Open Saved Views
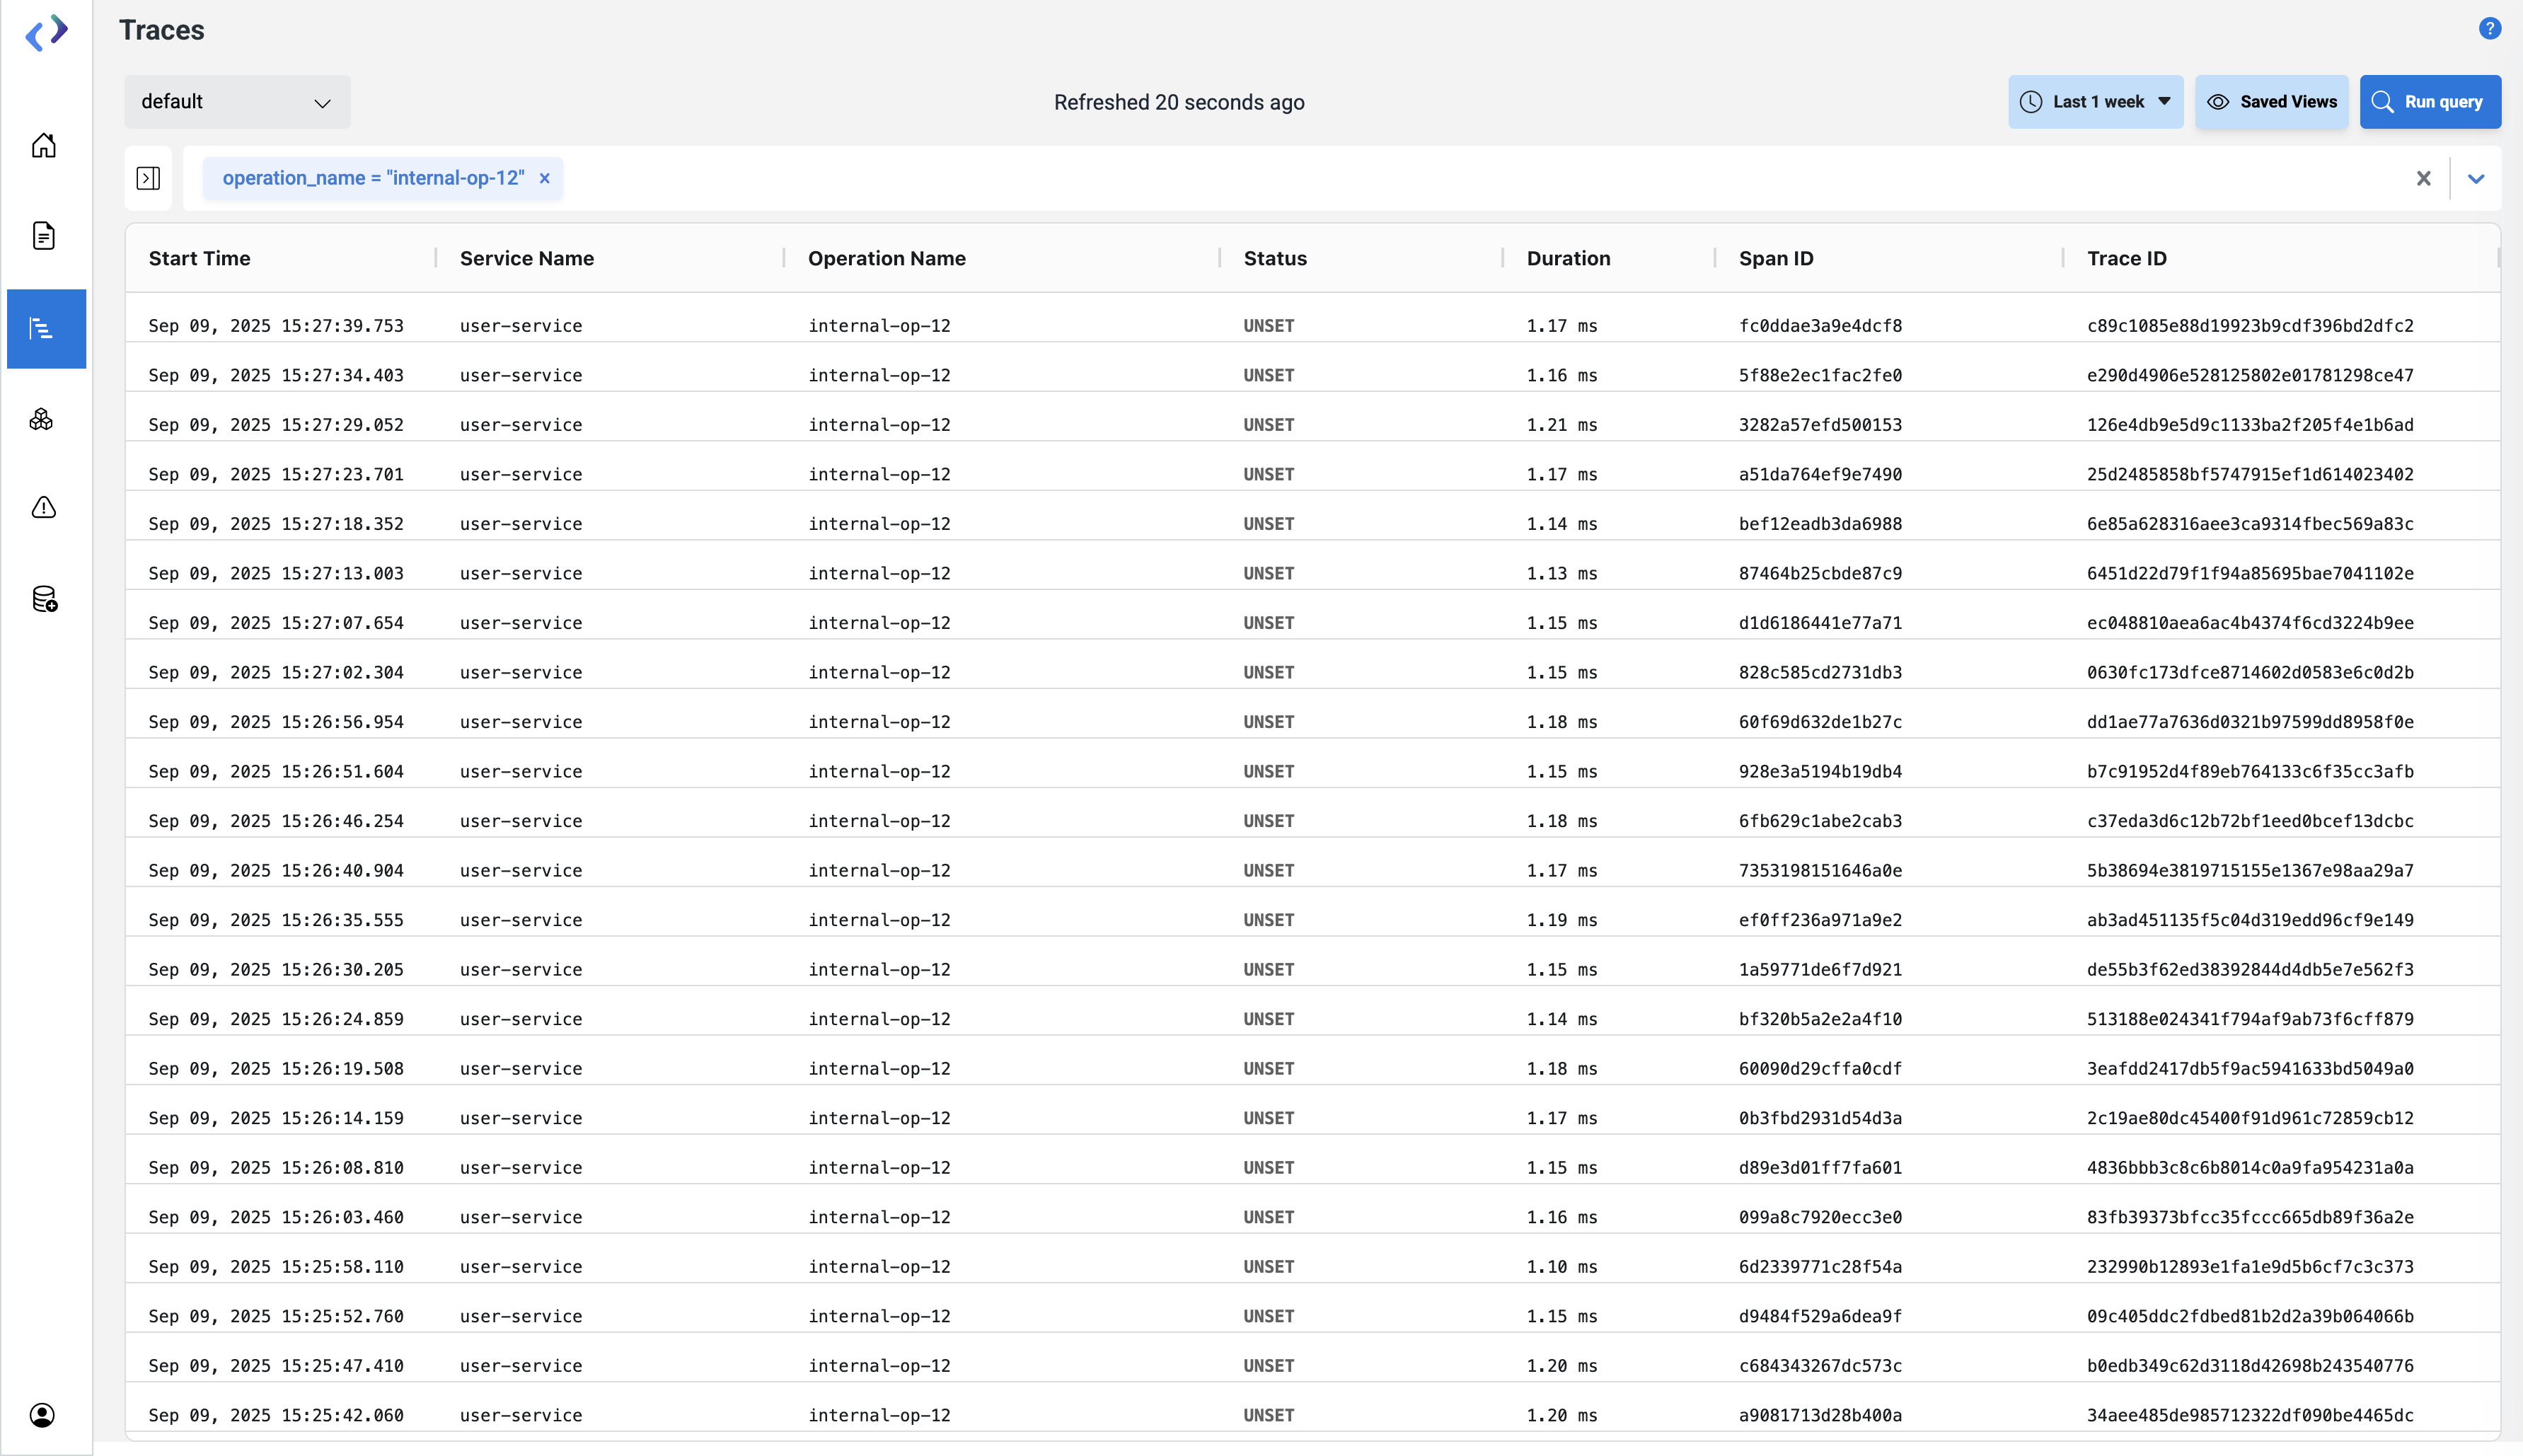The height and width of the screenshot is (1456, 2523). coord(2271,102)
